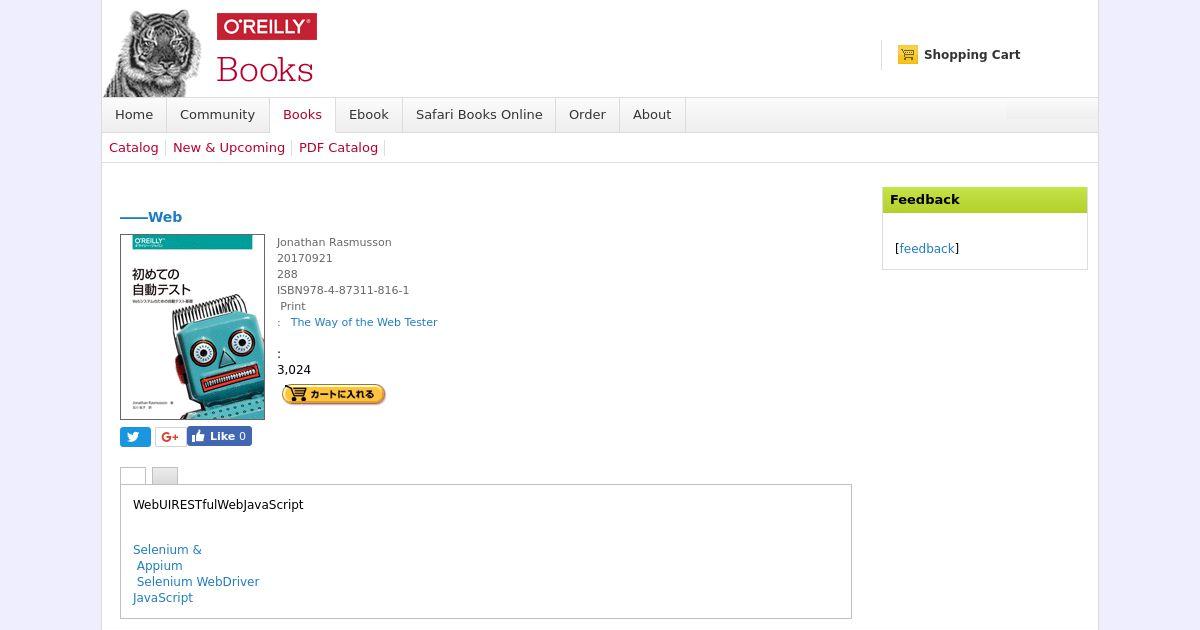Viewport: 1200px width, 630px height.
Task: Open New & Upcoming link
Action: pos(229,148)
